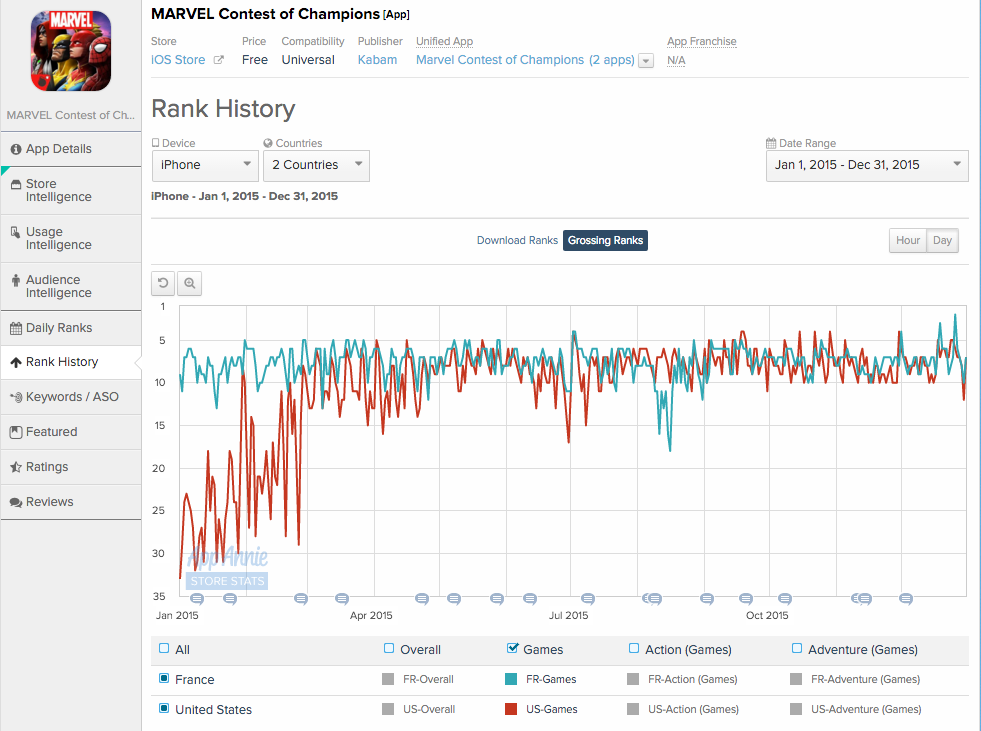Open the iPhone device dropdown
The image size is (981, 731).
(x=205, y=166)
